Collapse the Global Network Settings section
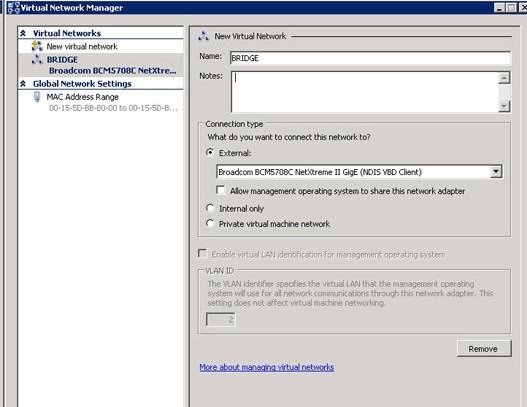This screenshot has height=407, width=527. coord(23,83)
